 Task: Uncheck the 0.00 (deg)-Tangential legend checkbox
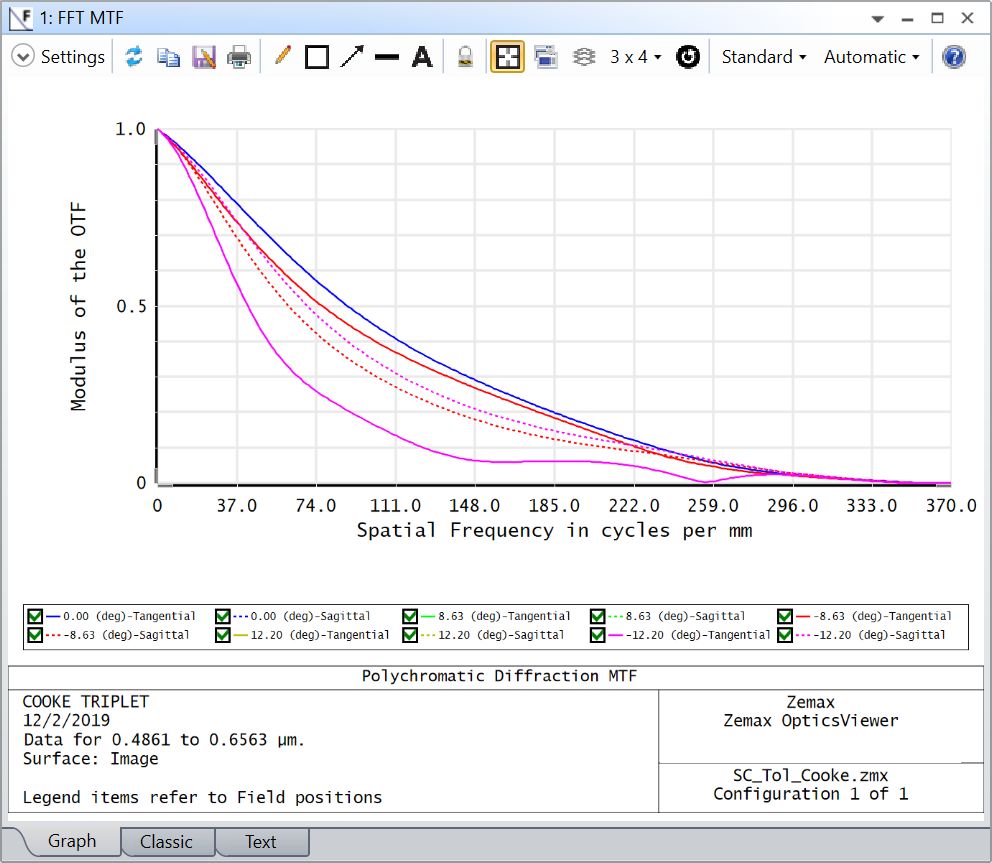tap(36, 616)
